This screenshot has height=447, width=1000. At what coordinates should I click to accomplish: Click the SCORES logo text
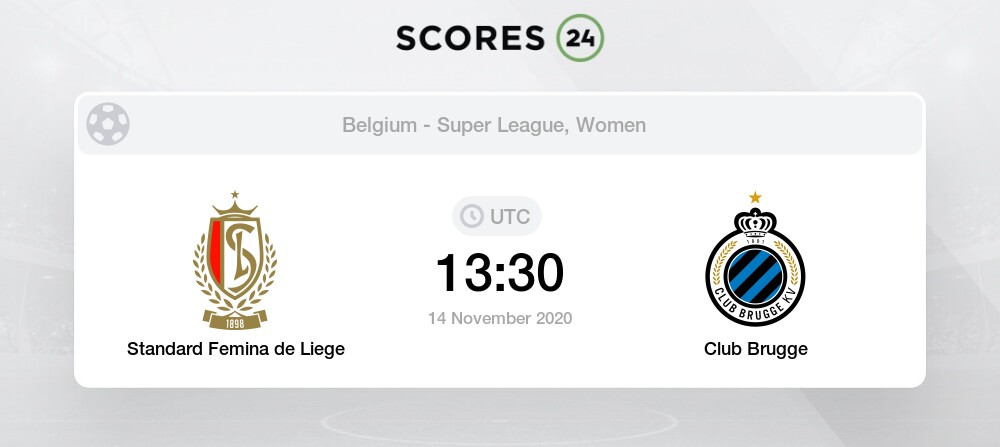pyautogui.click(x=472, y=38)
